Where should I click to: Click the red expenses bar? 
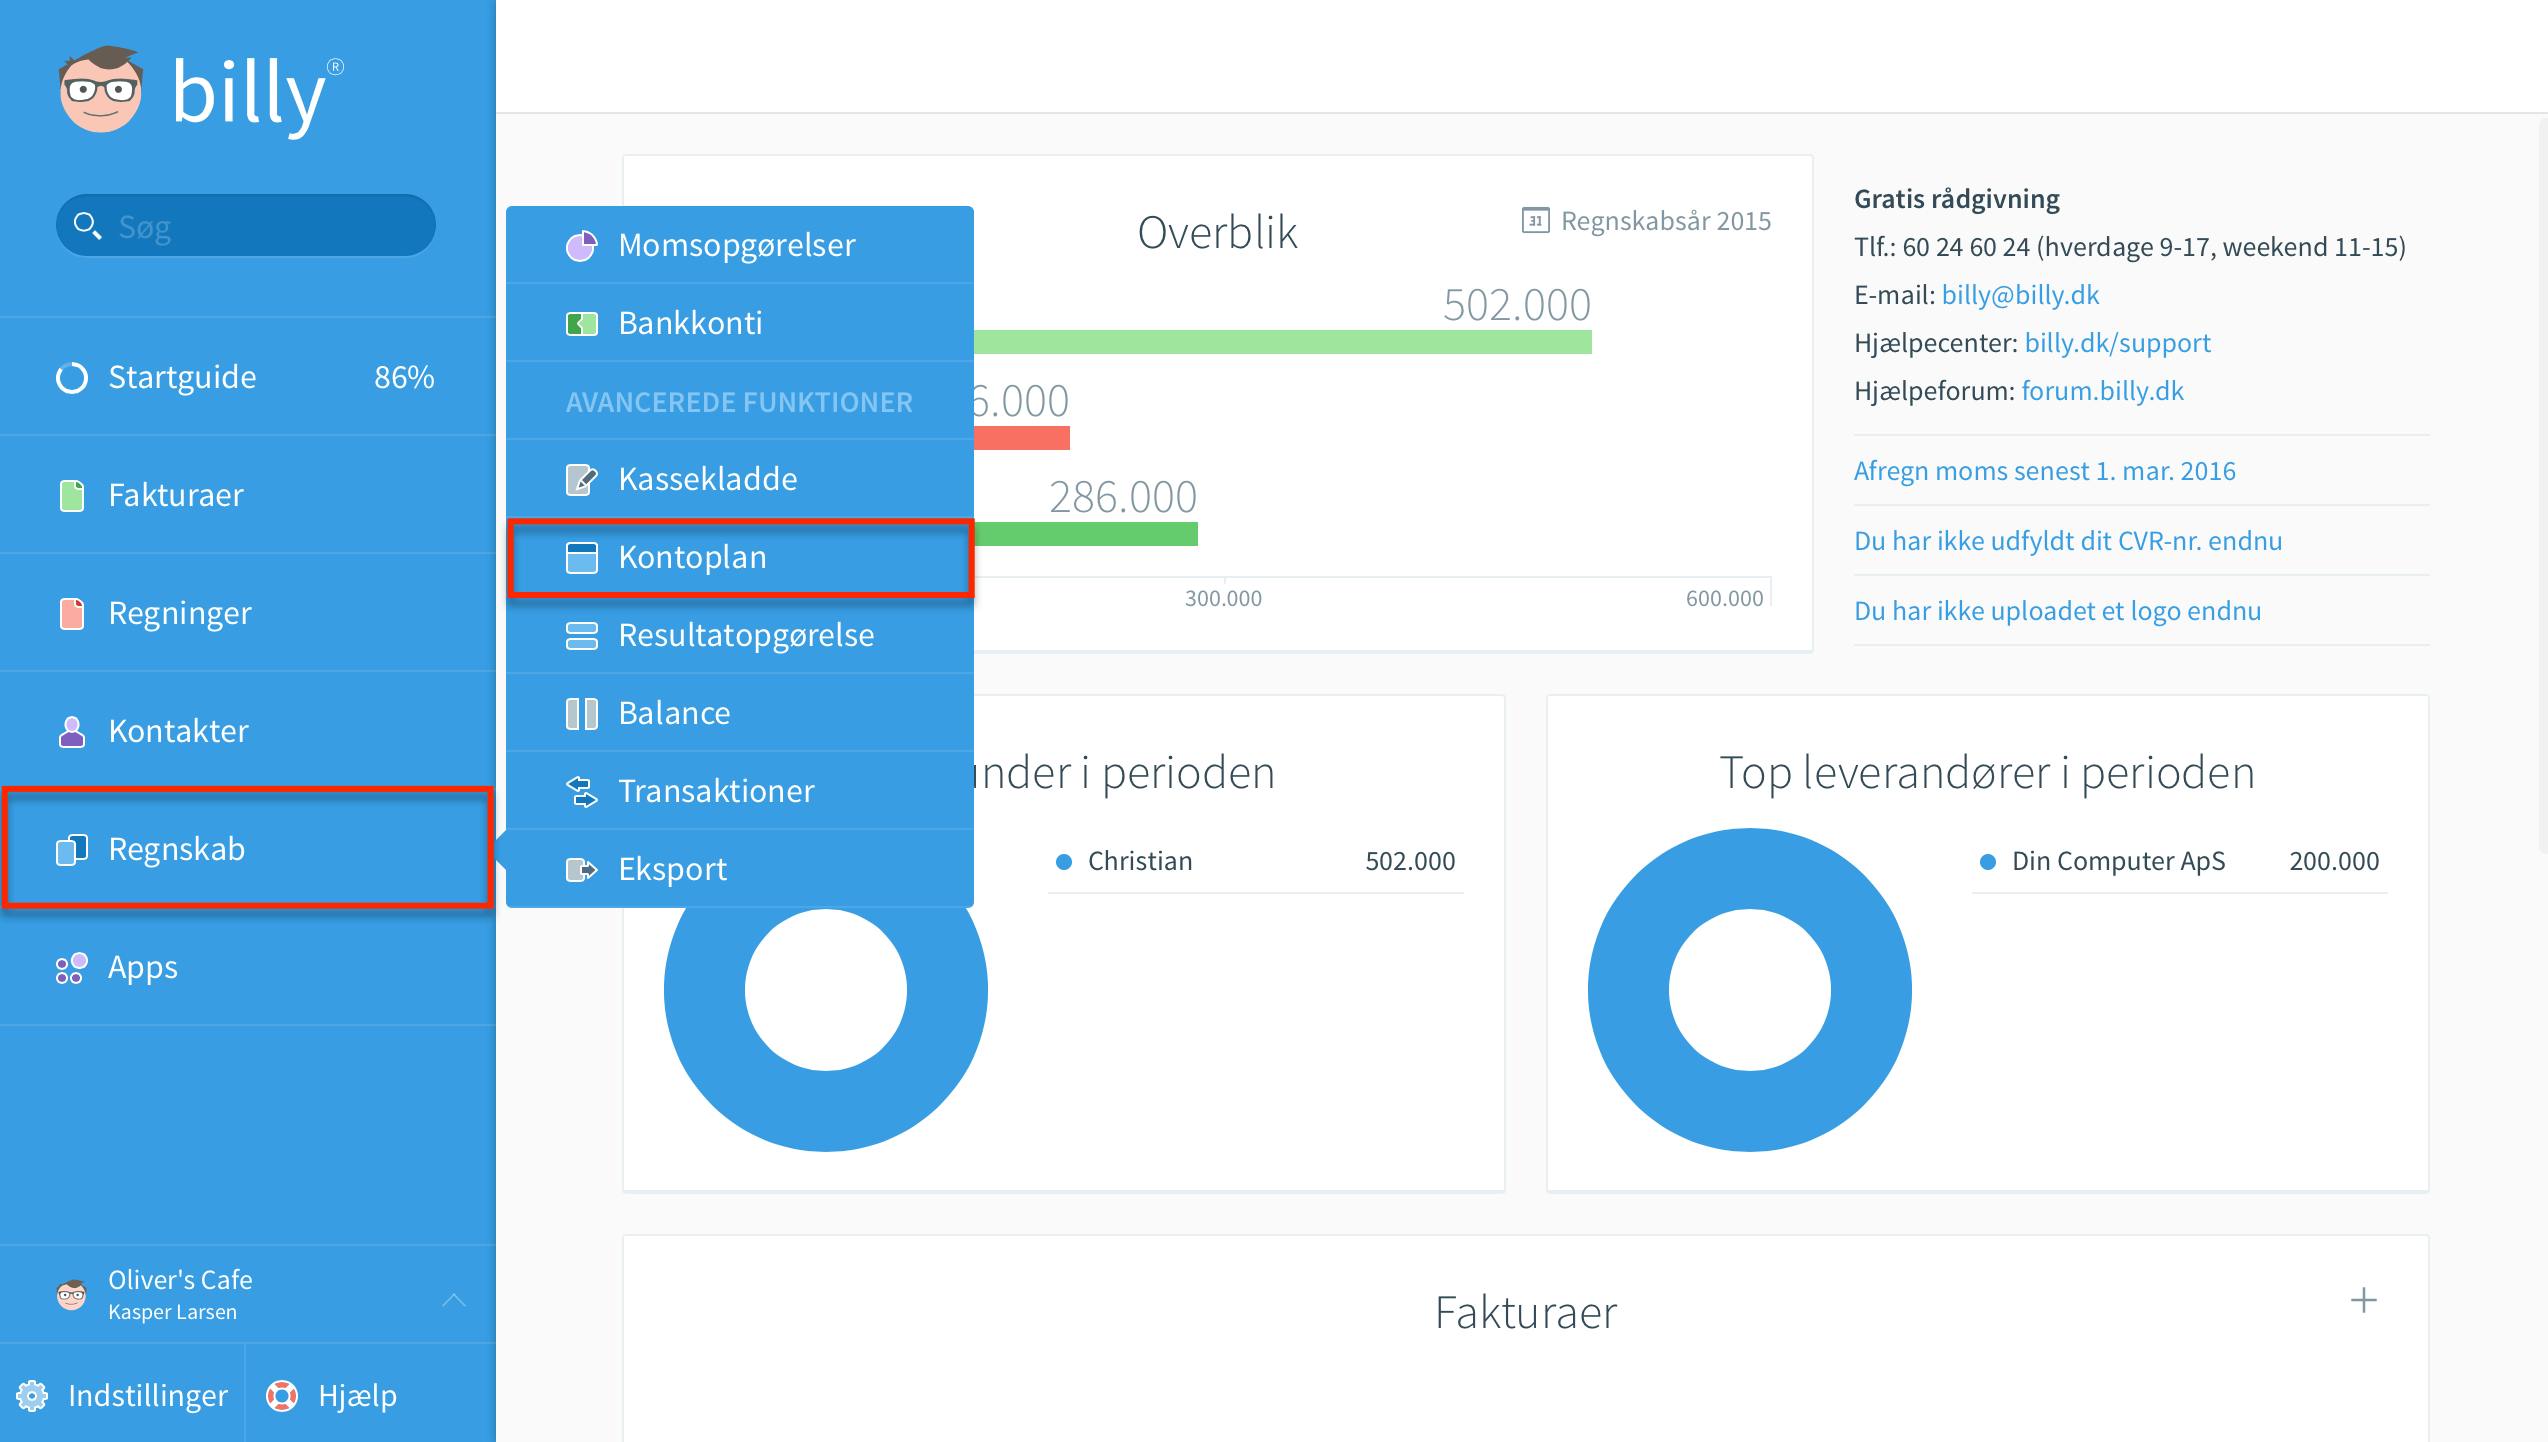[1022, 438]
